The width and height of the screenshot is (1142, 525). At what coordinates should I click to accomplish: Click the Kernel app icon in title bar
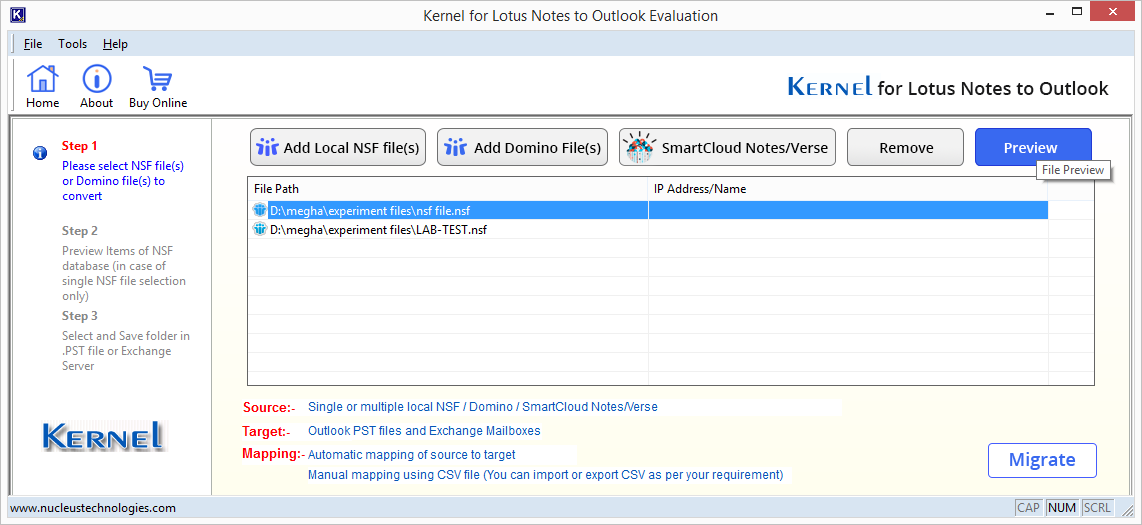coord(20,15)
